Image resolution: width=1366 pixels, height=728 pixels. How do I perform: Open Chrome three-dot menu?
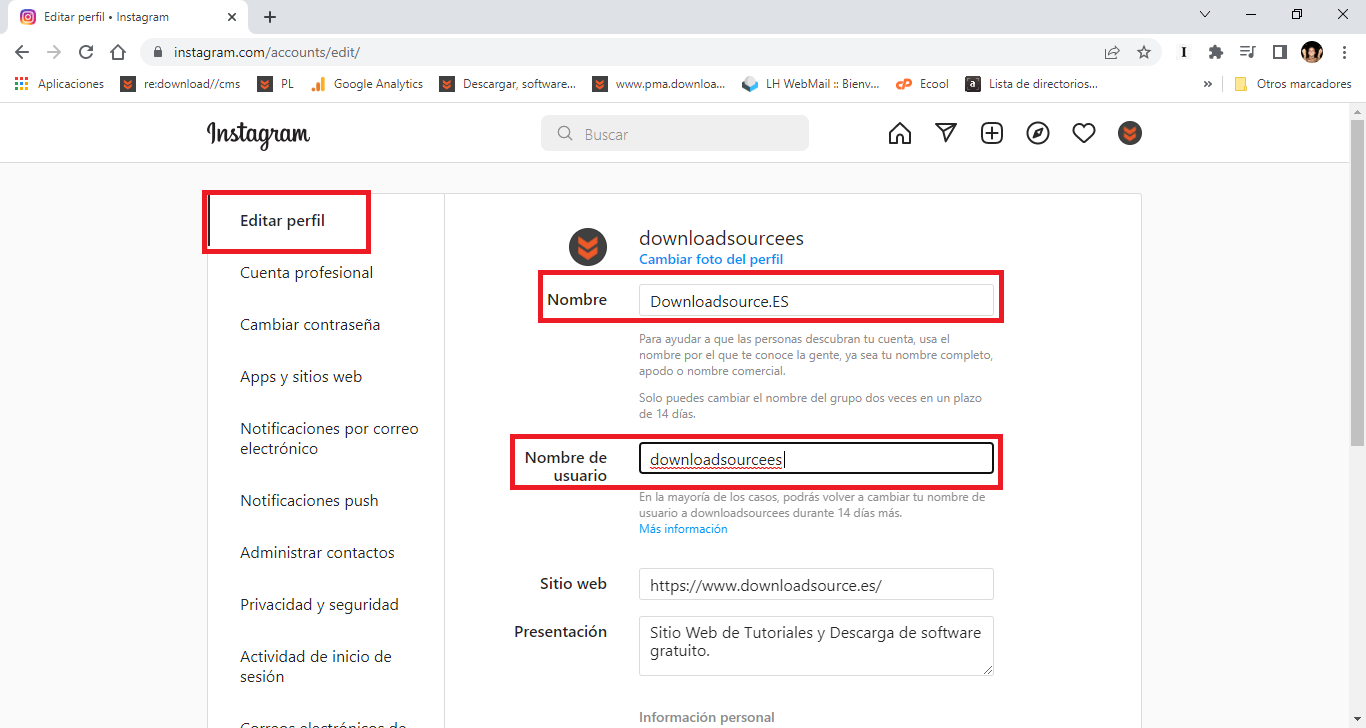[1344, 52]
